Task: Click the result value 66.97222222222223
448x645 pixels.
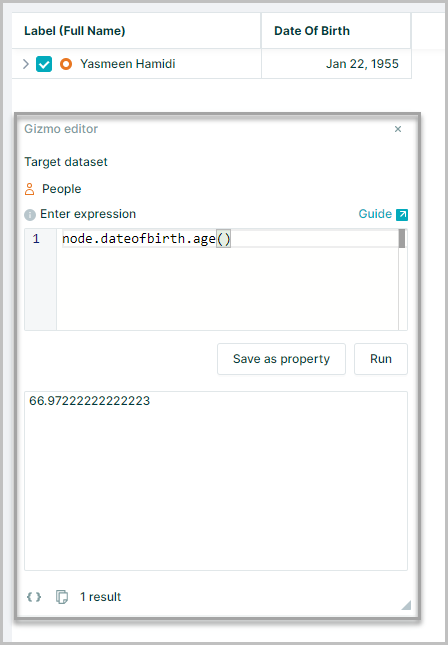Action: pyautogui.click(x=89, y=401)
